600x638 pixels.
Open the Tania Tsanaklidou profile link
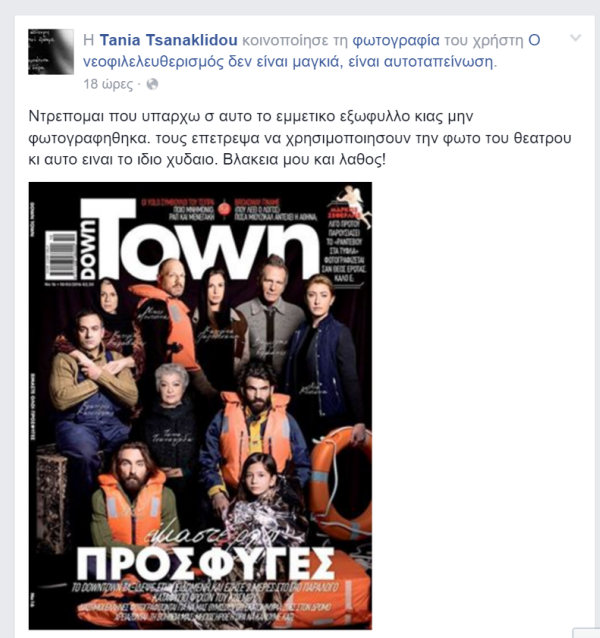pyautogui.click(x=168, y=40)
